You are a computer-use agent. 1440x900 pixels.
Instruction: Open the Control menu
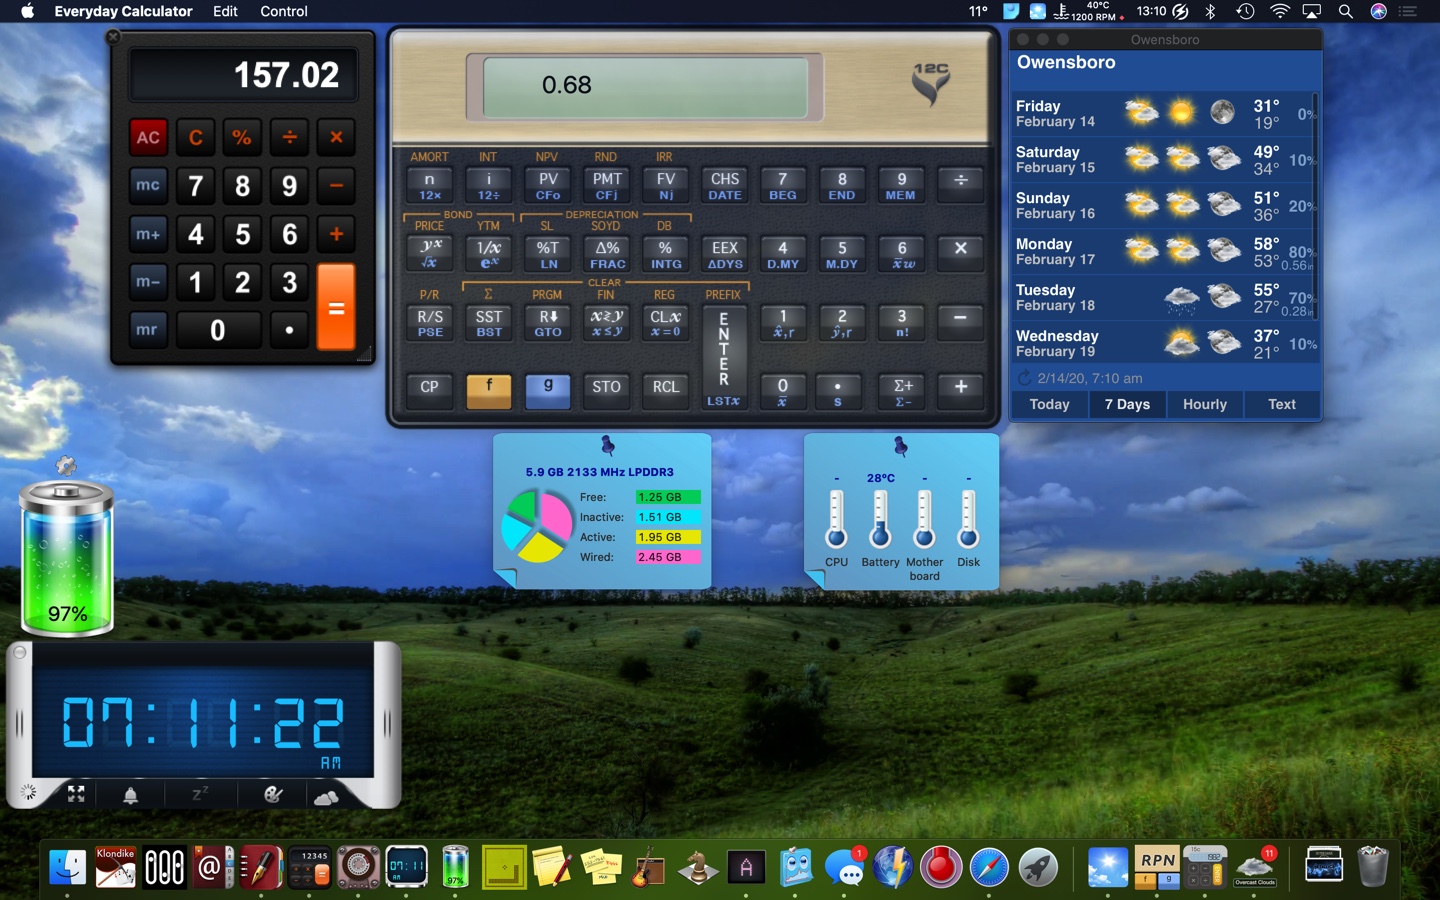pos(284,11)
